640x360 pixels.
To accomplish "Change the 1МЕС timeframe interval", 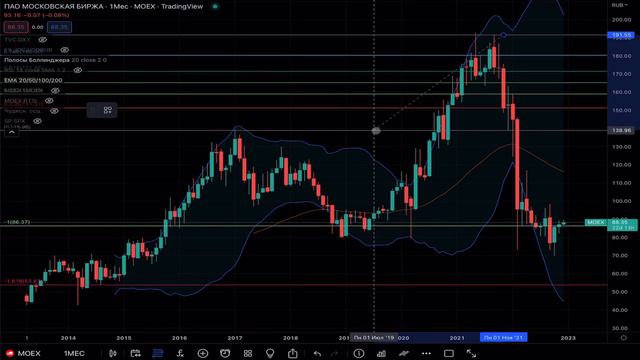I will point(74,353).
